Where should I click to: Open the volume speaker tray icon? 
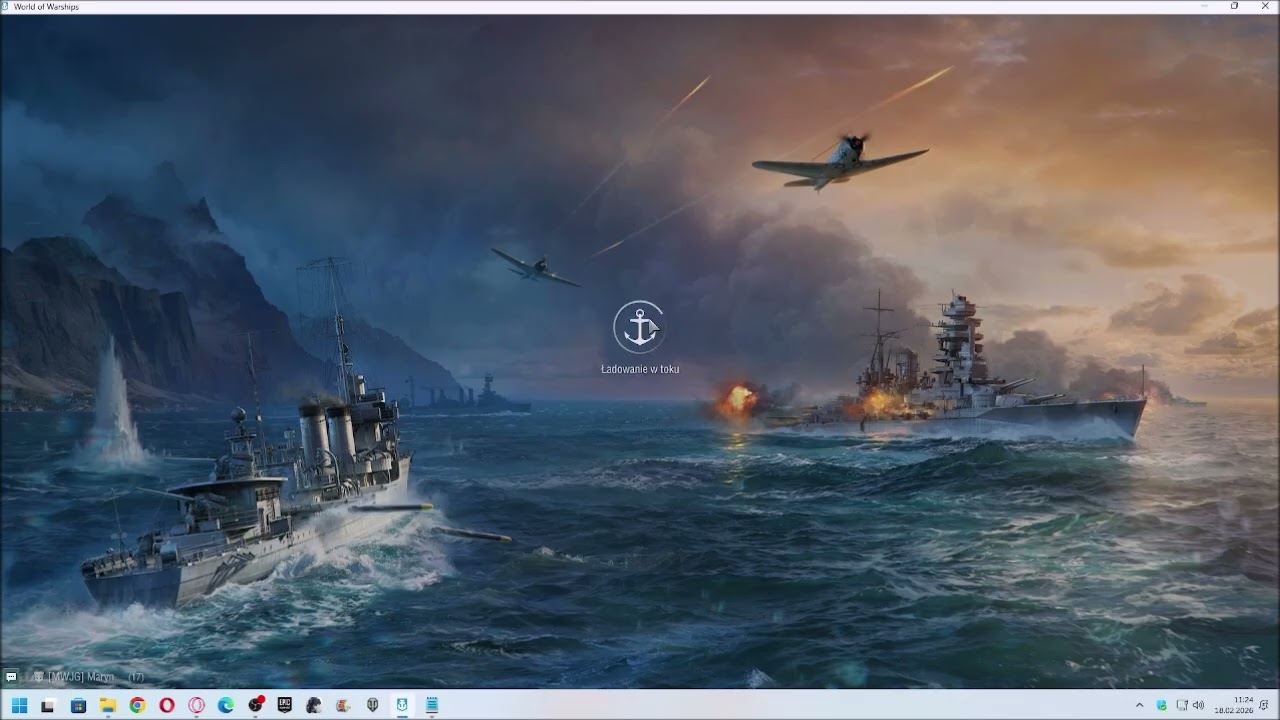coord(1198,705)
